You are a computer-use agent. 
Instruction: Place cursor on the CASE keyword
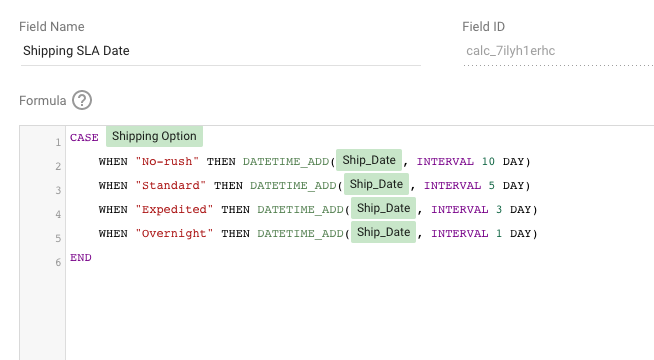coord(84,138)
